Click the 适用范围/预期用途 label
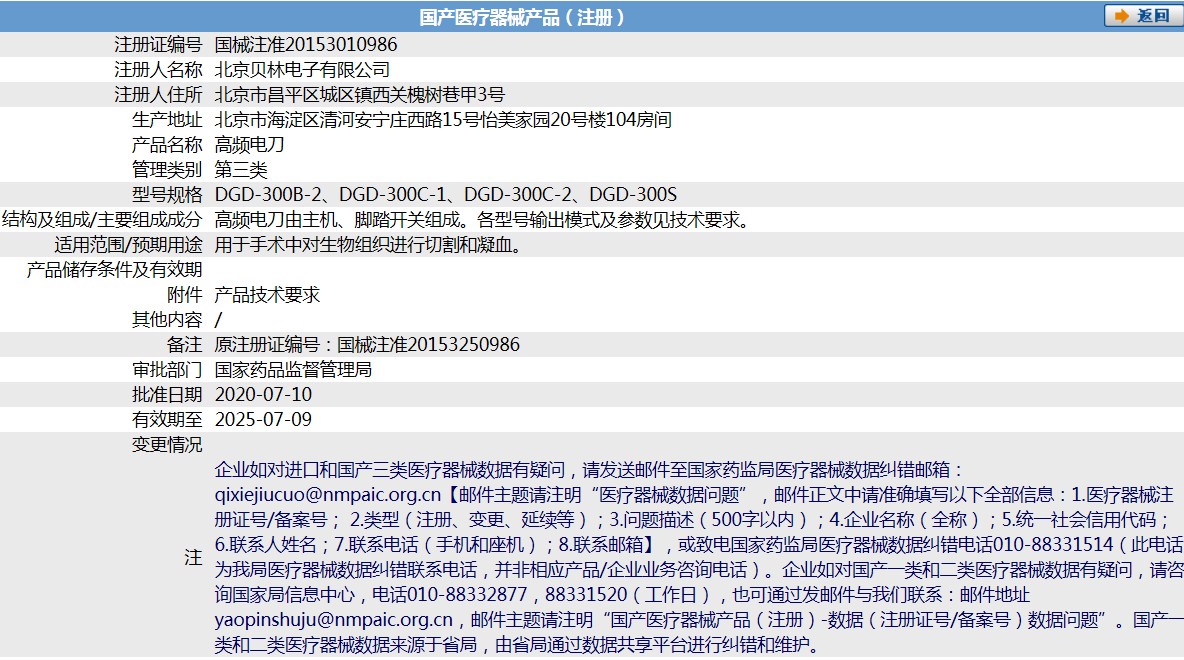The height and width of the screenshot is (660, 1184). (128, 245)
